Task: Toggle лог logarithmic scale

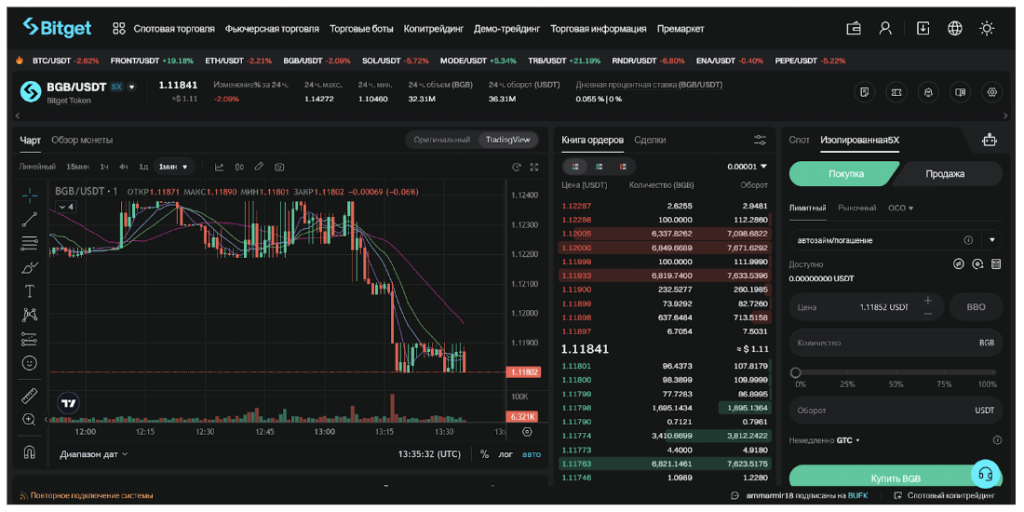Action: [x=506, y=454]
